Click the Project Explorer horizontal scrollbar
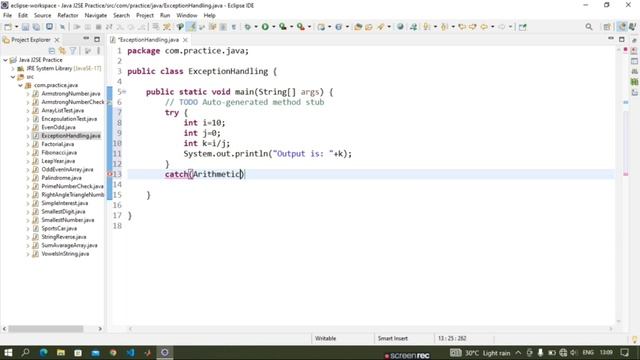Screen dimensions: 640x360 coord(46,329)
